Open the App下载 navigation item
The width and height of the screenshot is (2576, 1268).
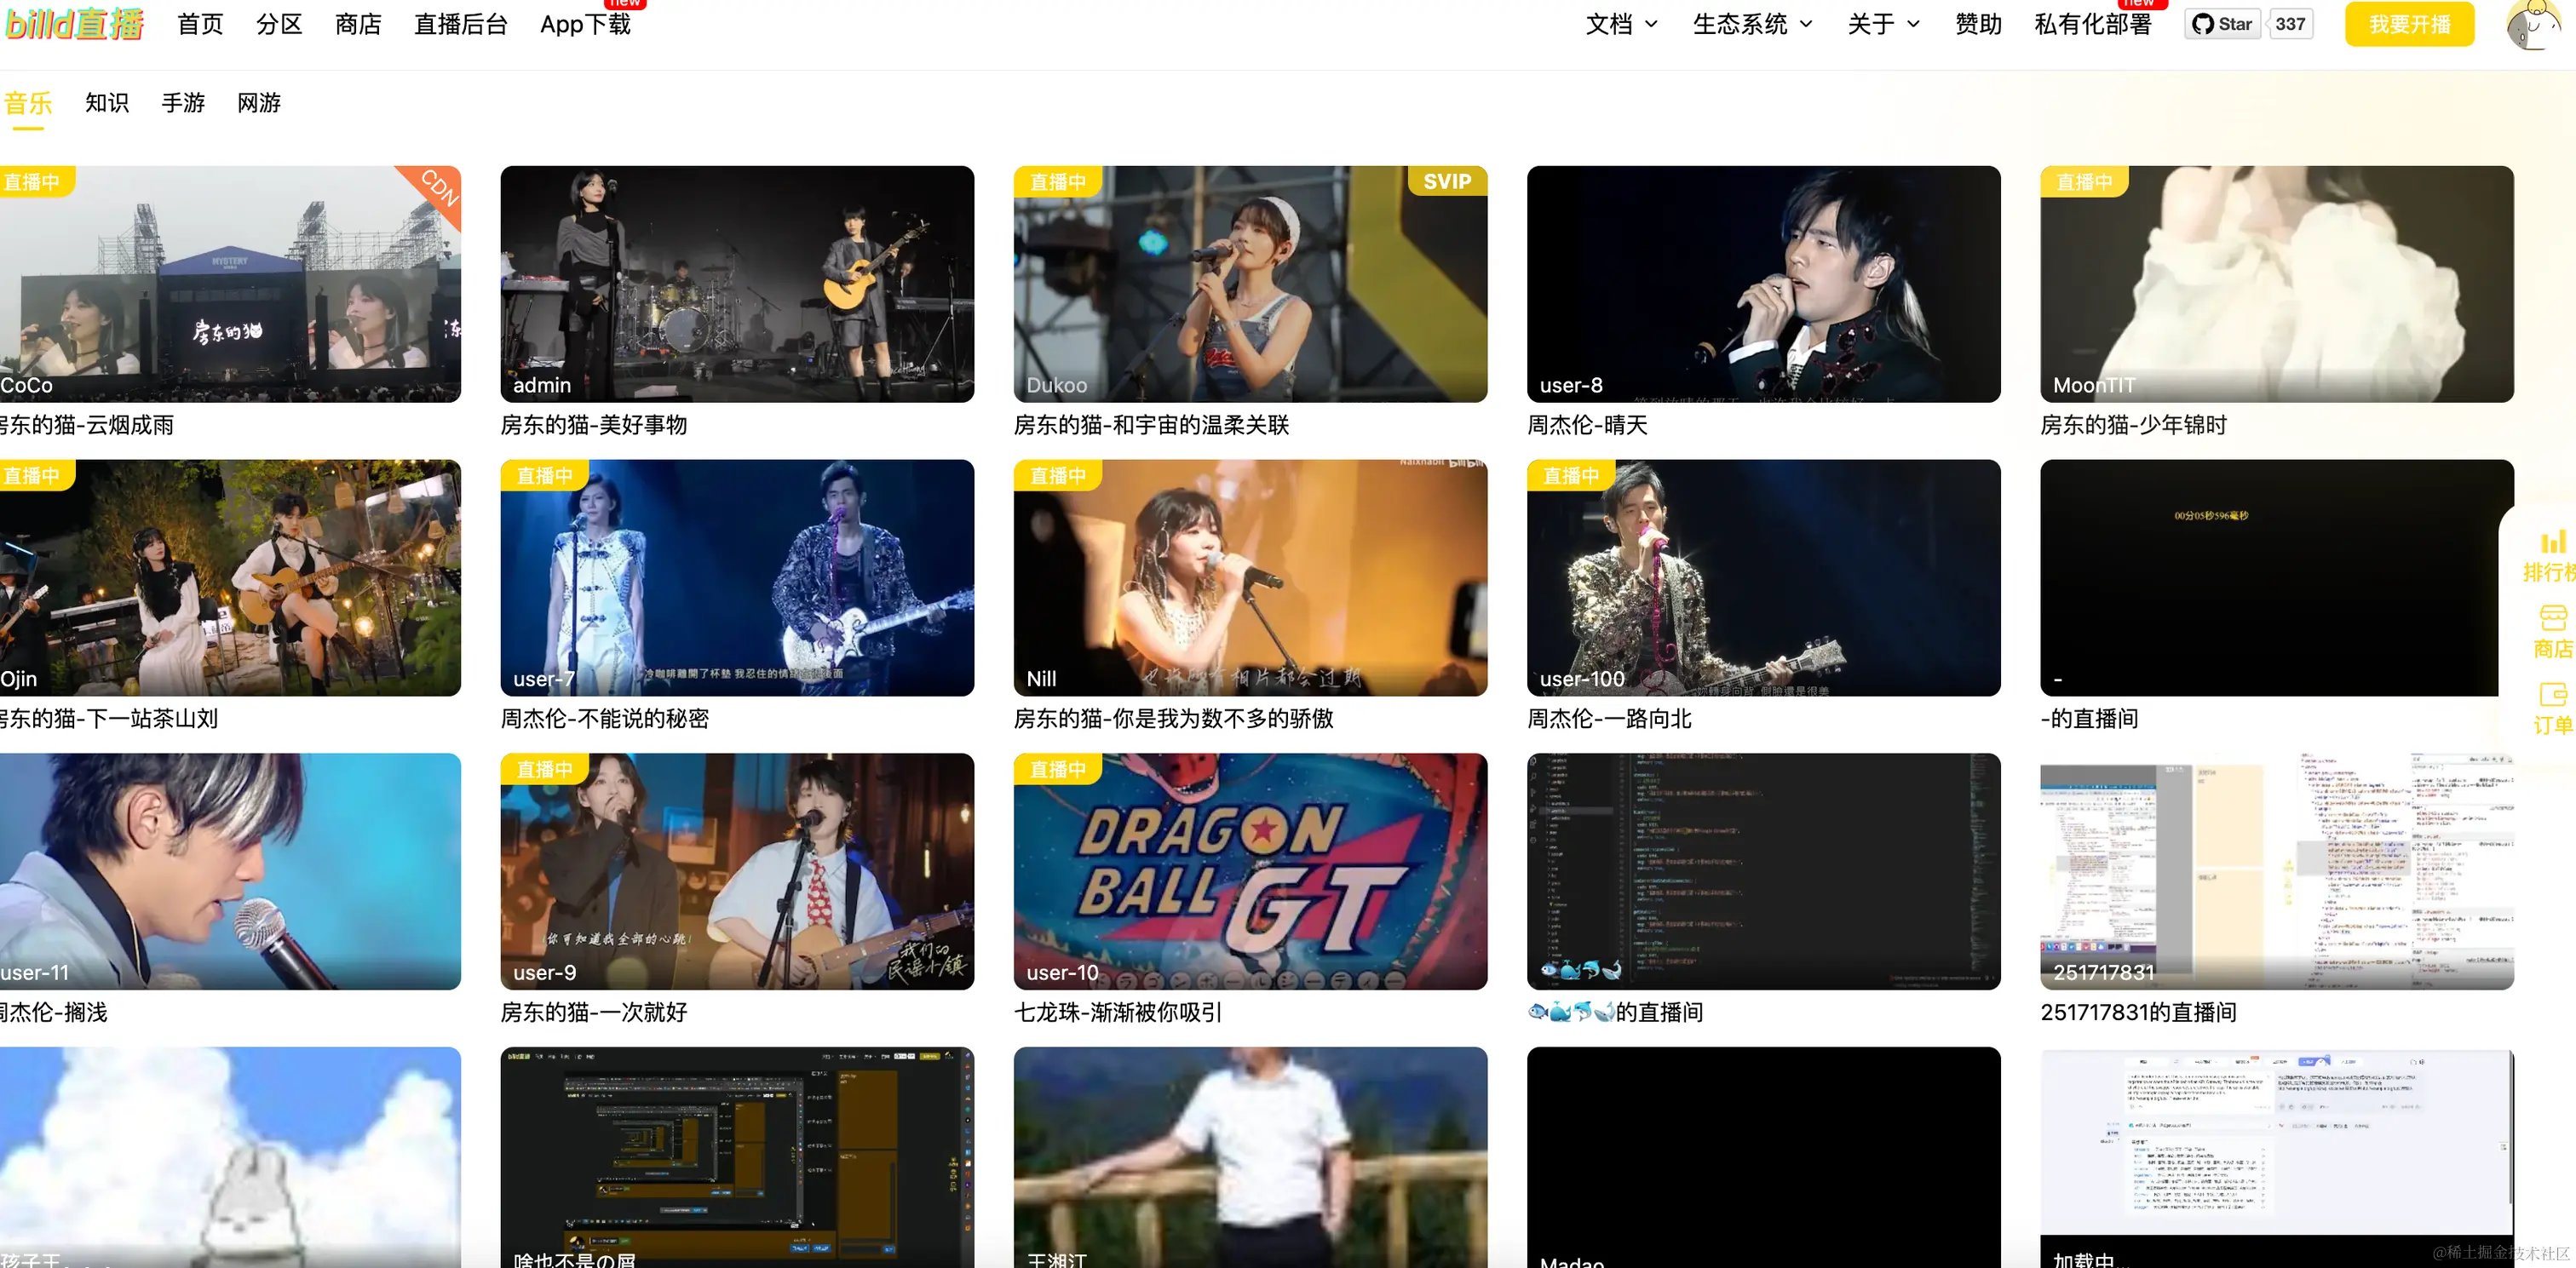pos(586,24)
